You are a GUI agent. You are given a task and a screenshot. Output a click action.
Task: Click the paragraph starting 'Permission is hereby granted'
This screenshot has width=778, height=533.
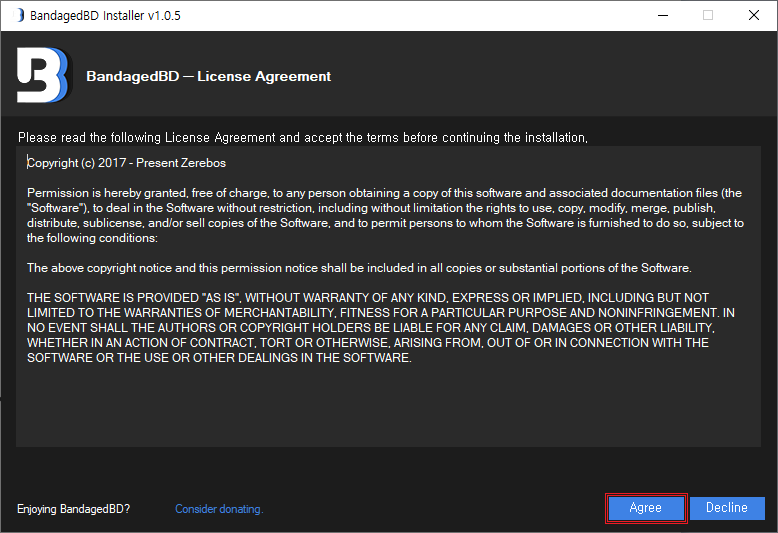pos(385,215)
